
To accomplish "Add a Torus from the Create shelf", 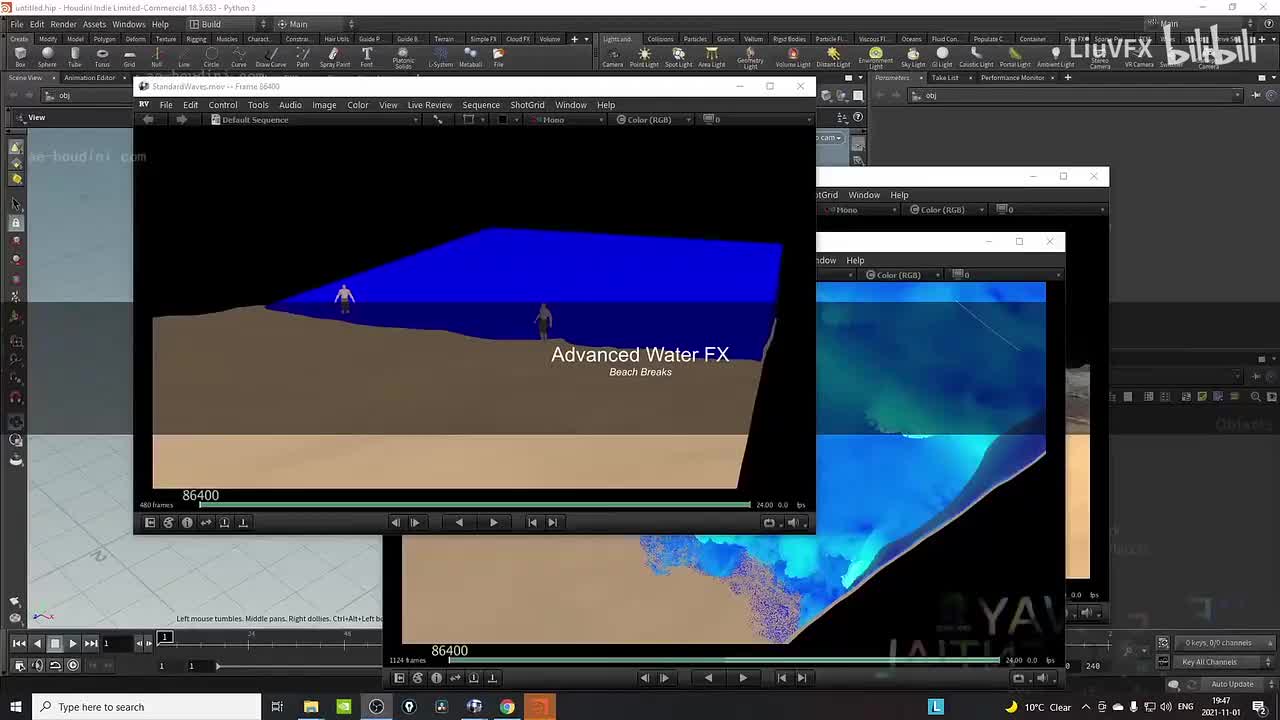I will coord(102,57).
